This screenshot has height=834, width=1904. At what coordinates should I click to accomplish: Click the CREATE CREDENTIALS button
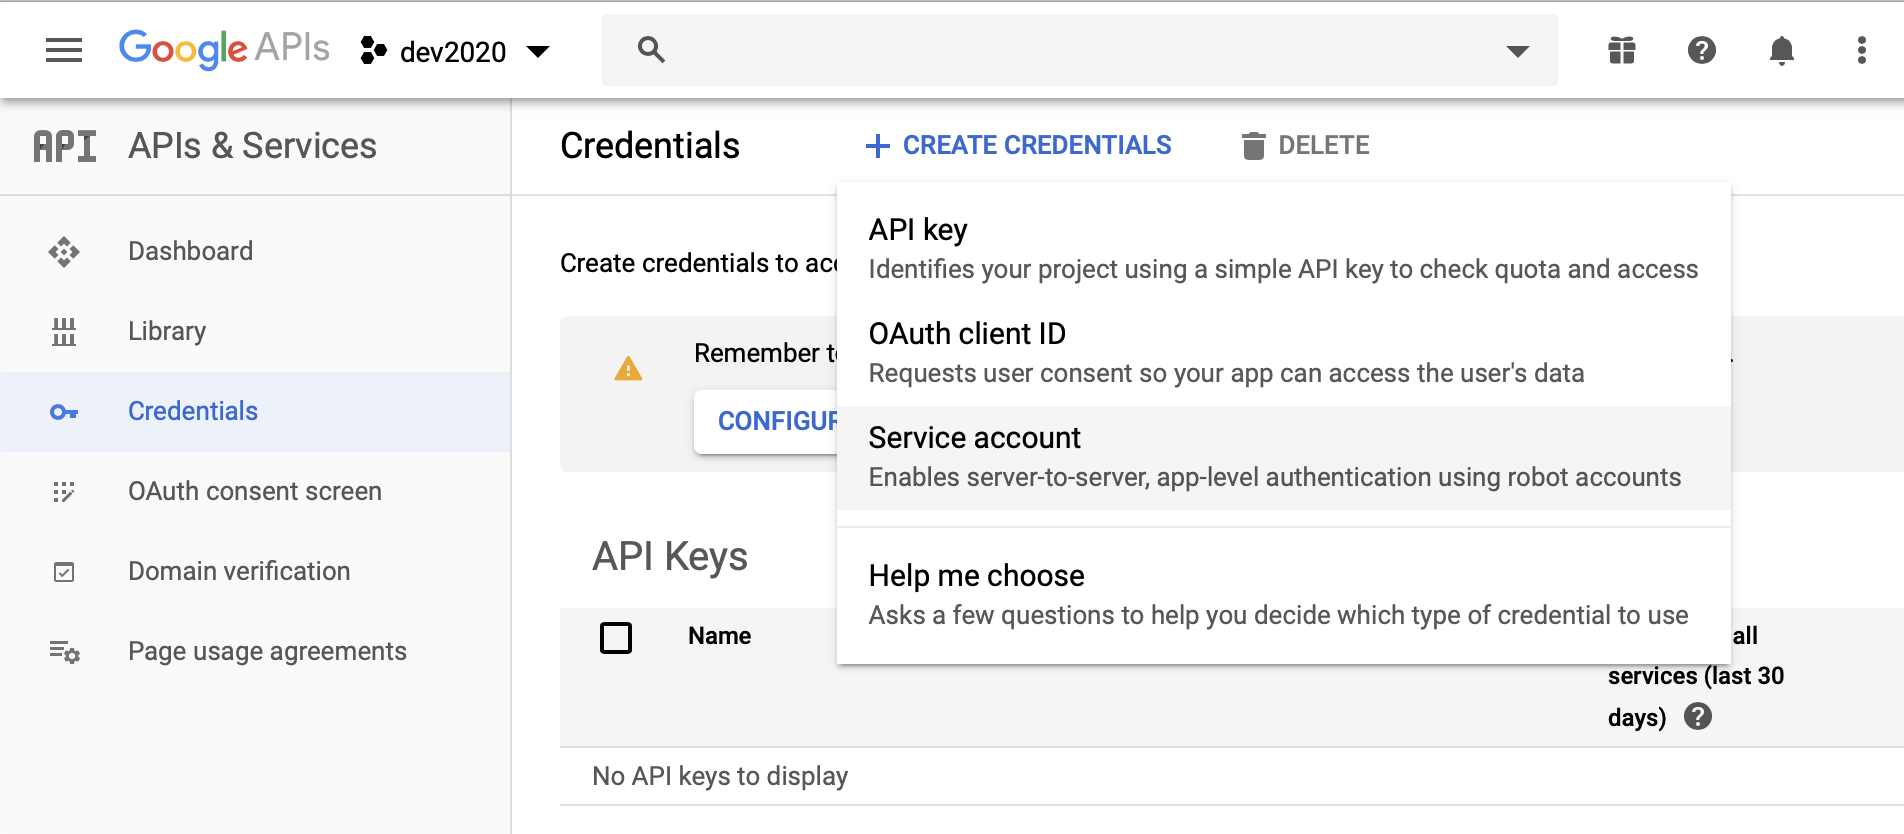pyautogui.click(x=1018, y=146)
